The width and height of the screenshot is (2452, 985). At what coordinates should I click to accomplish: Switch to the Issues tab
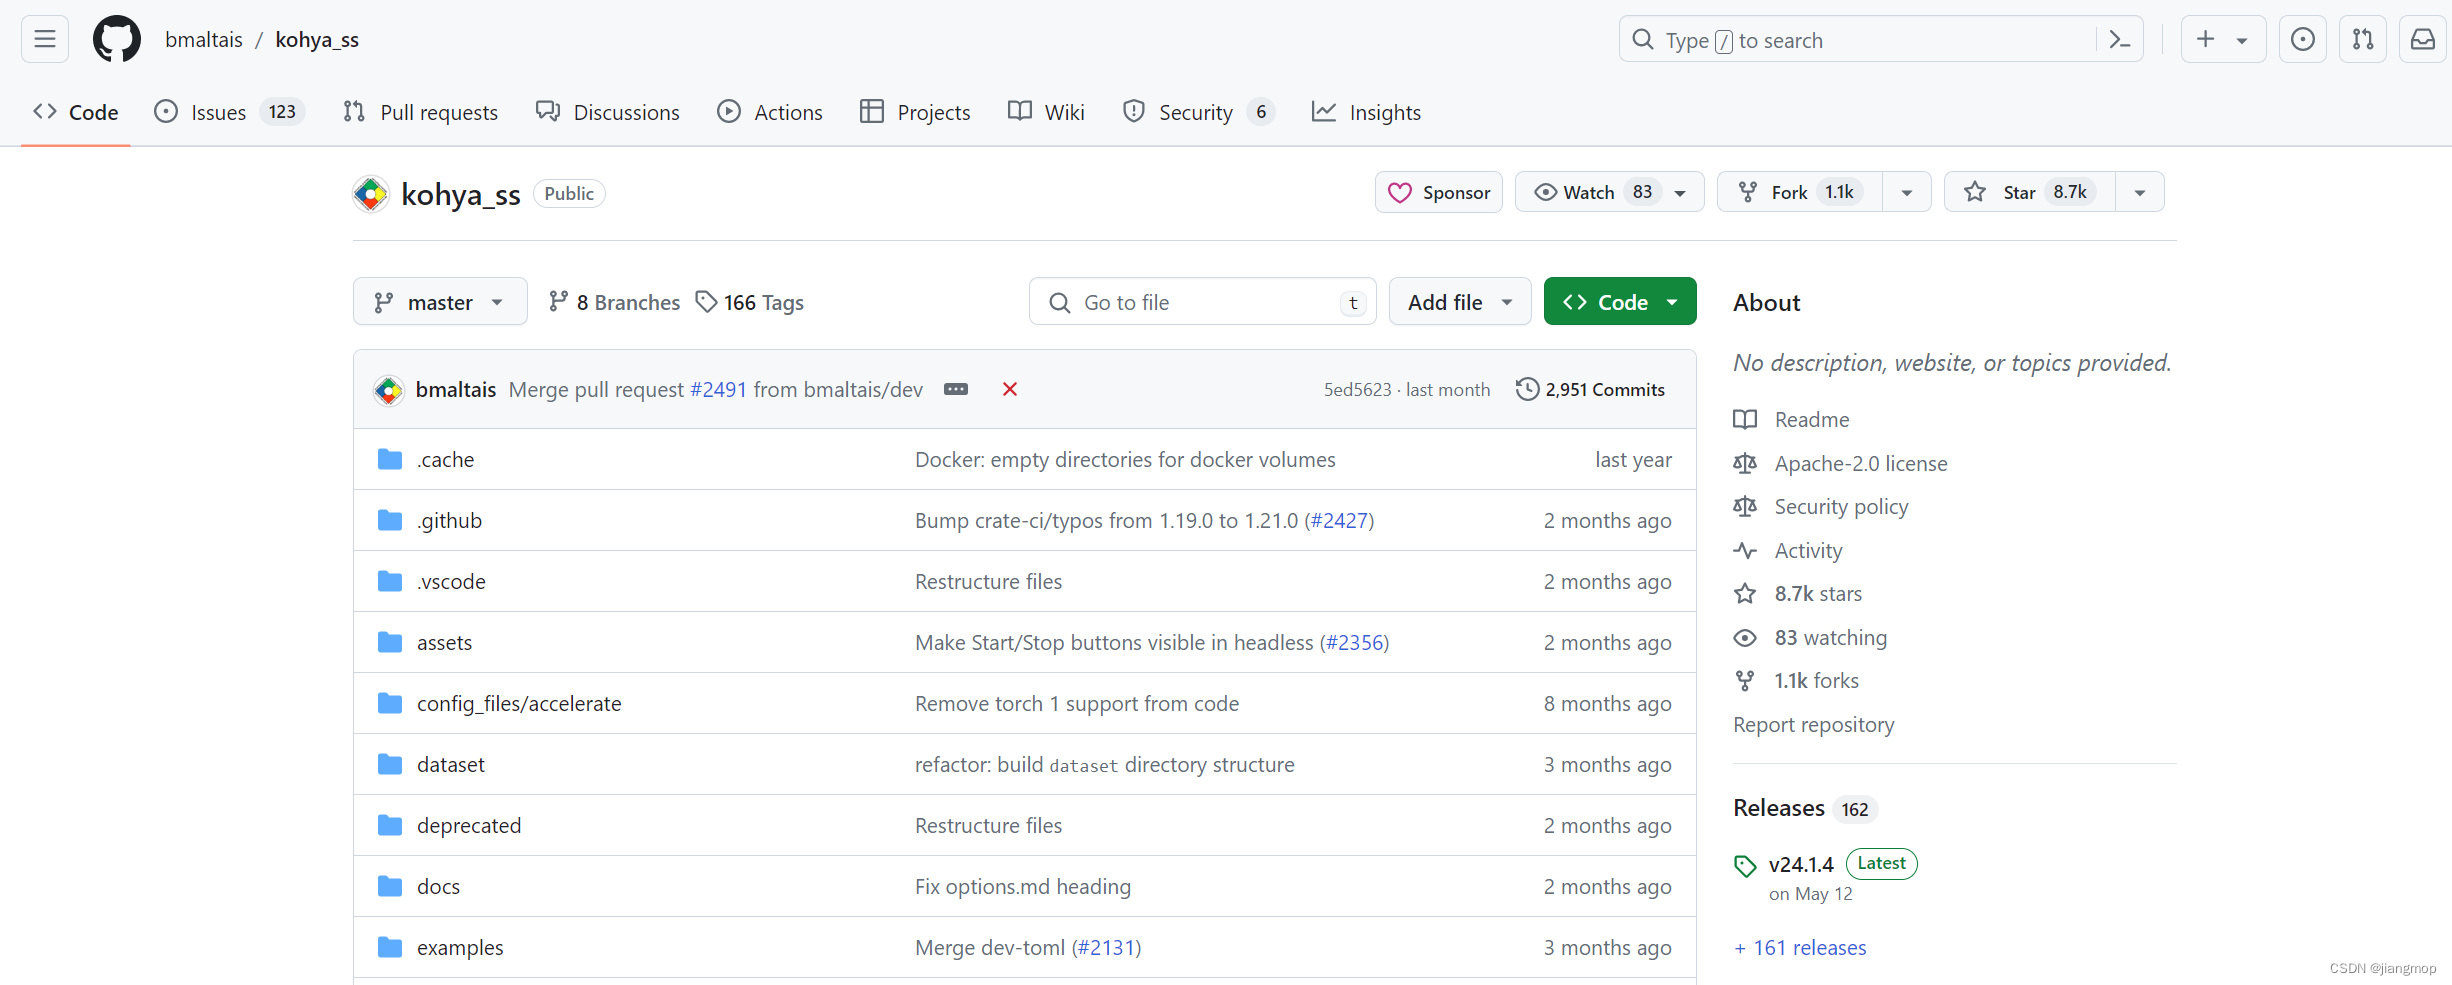[229, 112]
